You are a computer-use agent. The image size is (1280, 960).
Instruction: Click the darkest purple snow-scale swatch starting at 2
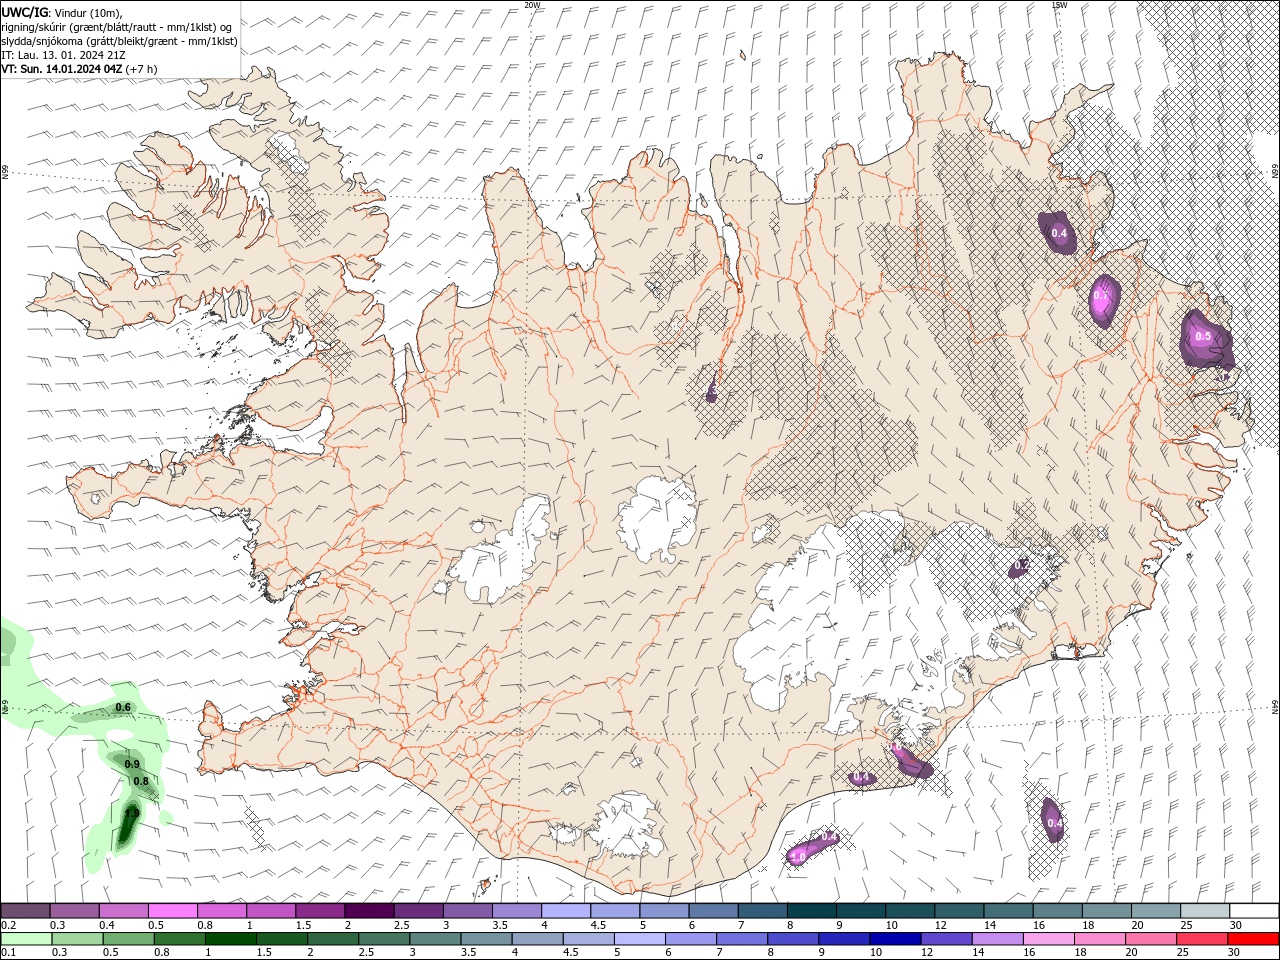(369, 911)
